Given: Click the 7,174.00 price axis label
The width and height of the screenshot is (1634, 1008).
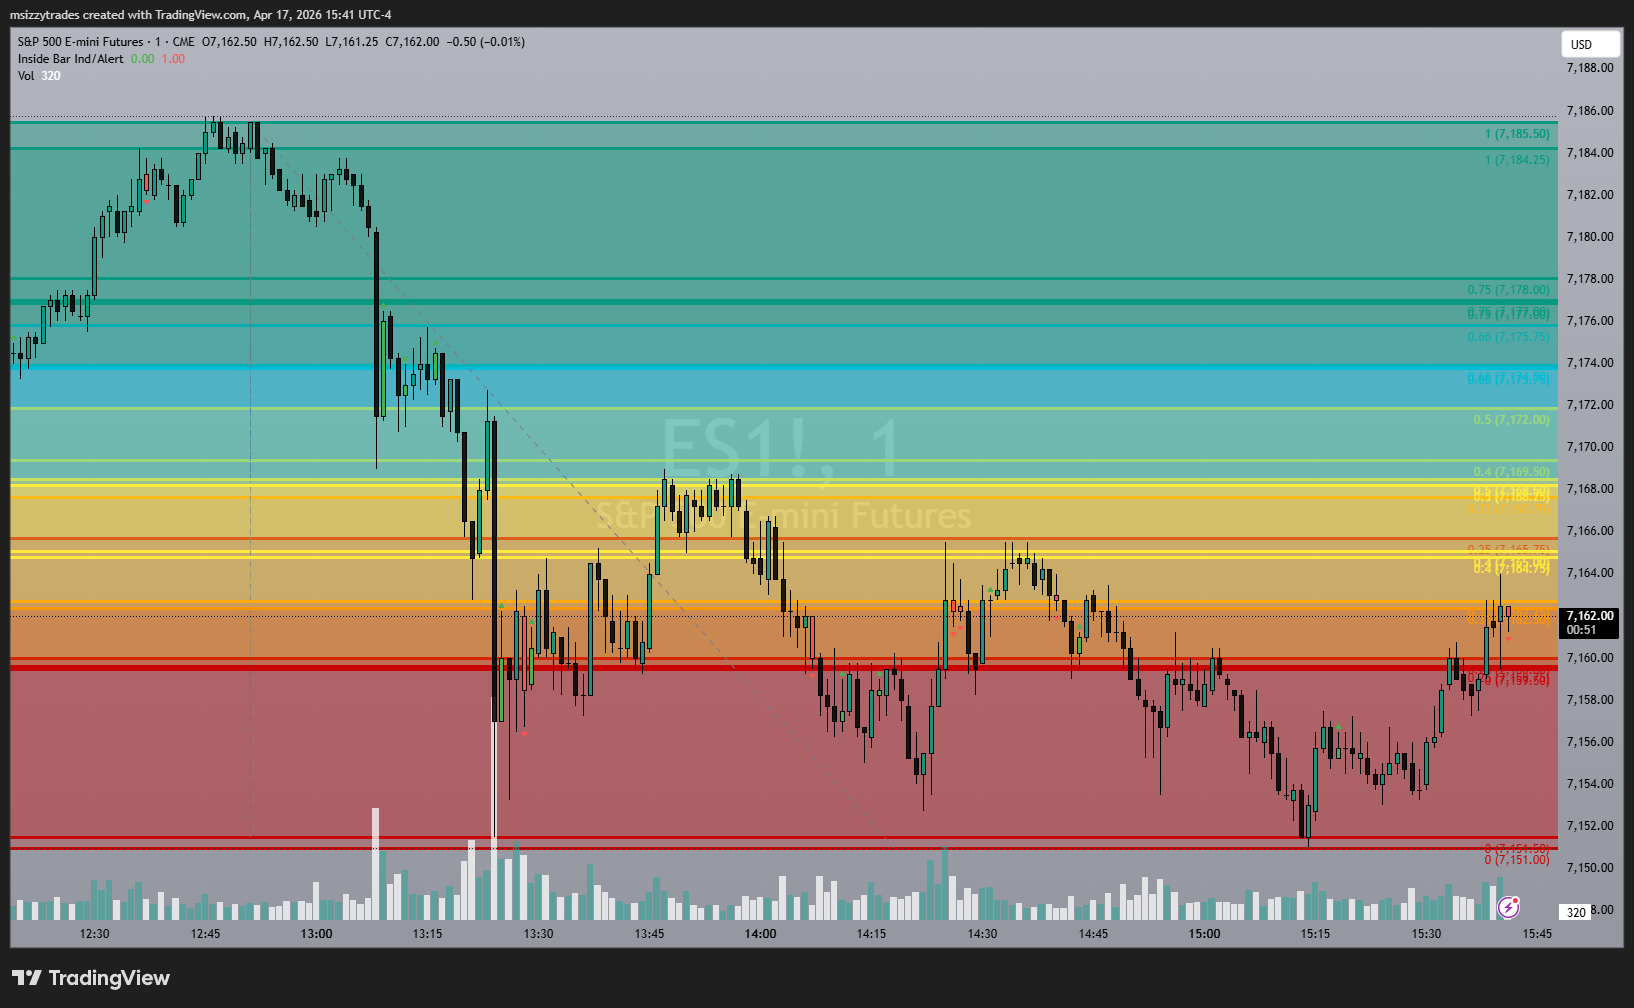Looking at the screenshot, I should (1590, 363).
